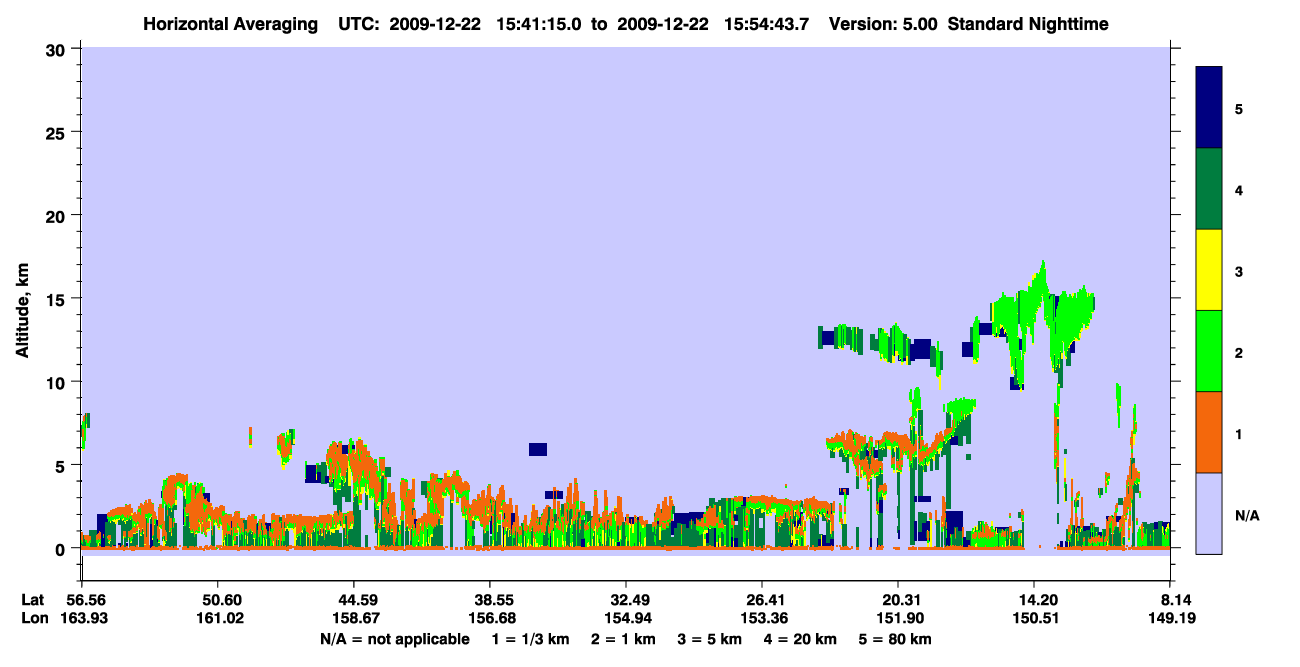This screenshot has width=1300, height=667.
Task: Click legend text 'N/A = not applicable'
Action: pyautogui.click(x=395, y=639)
